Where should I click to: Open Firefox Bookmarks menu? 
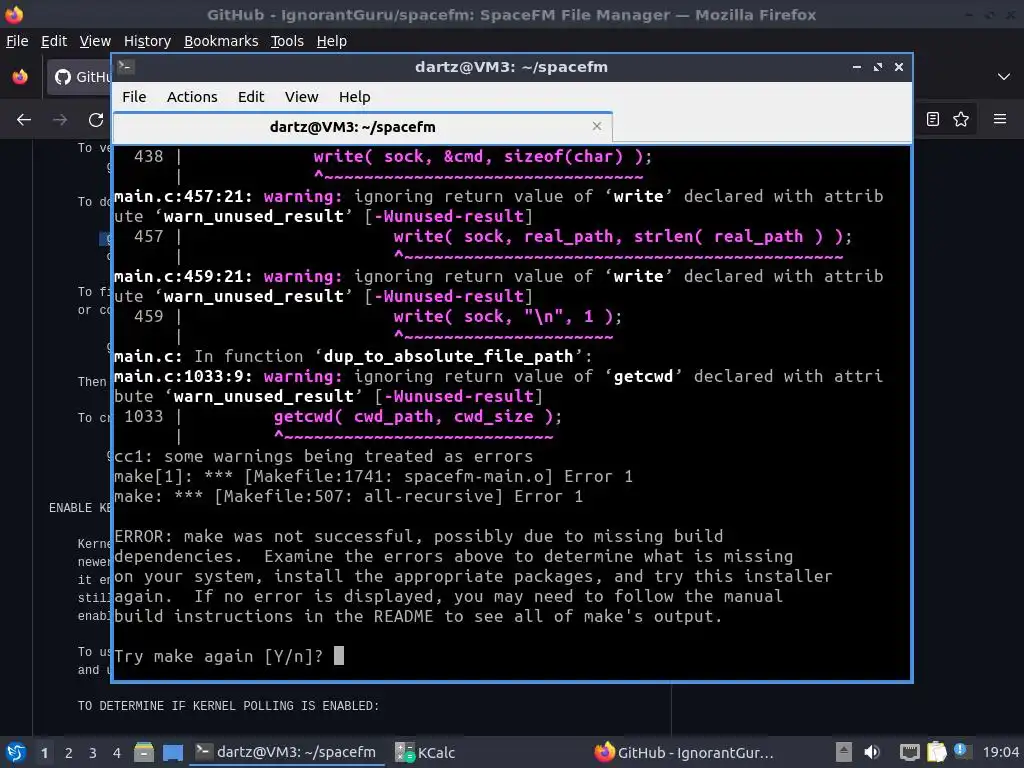[x=221, y=41]
